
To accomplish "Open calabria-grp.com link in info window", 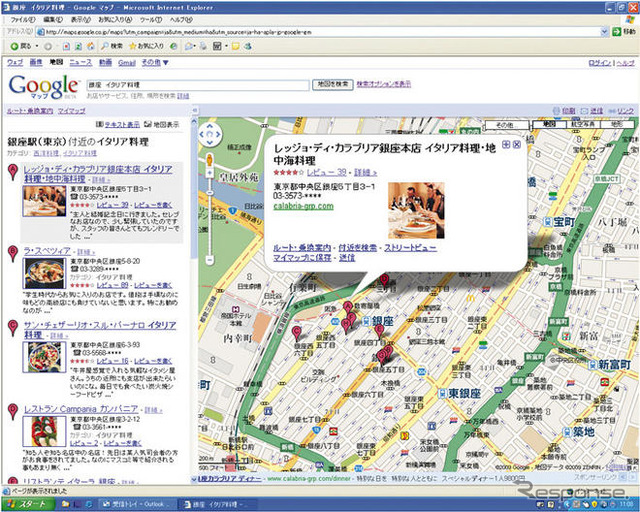I will coord(303,206).
